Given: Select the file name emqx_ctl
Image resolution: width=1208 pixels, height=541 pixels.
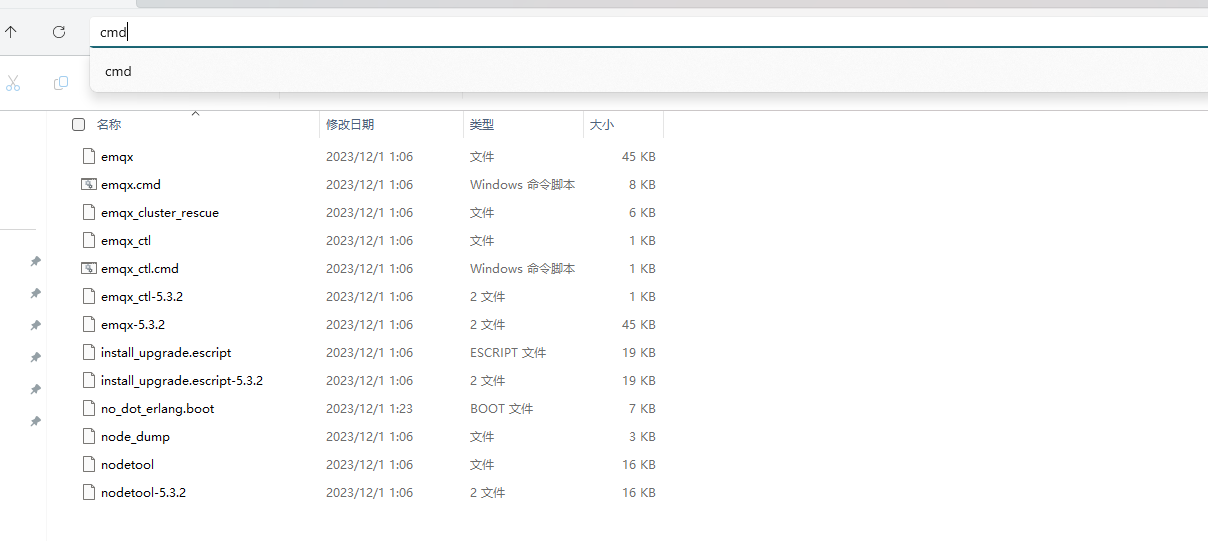Looking at the screenshot, I should tap(126, 241).
